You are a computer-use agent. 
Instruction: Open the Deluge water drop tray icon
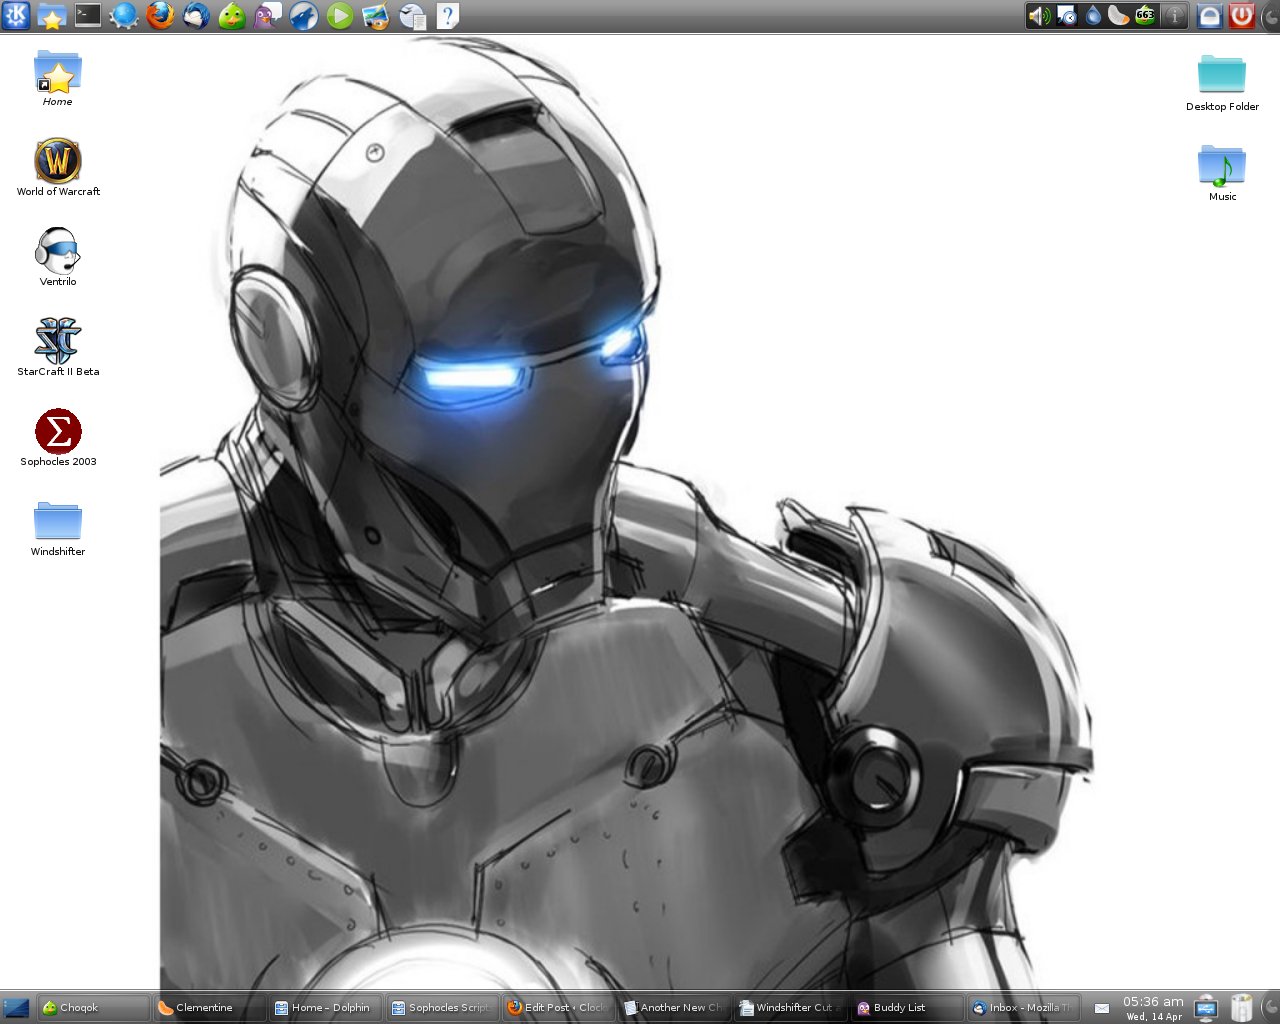click(x=1093, y=15)
